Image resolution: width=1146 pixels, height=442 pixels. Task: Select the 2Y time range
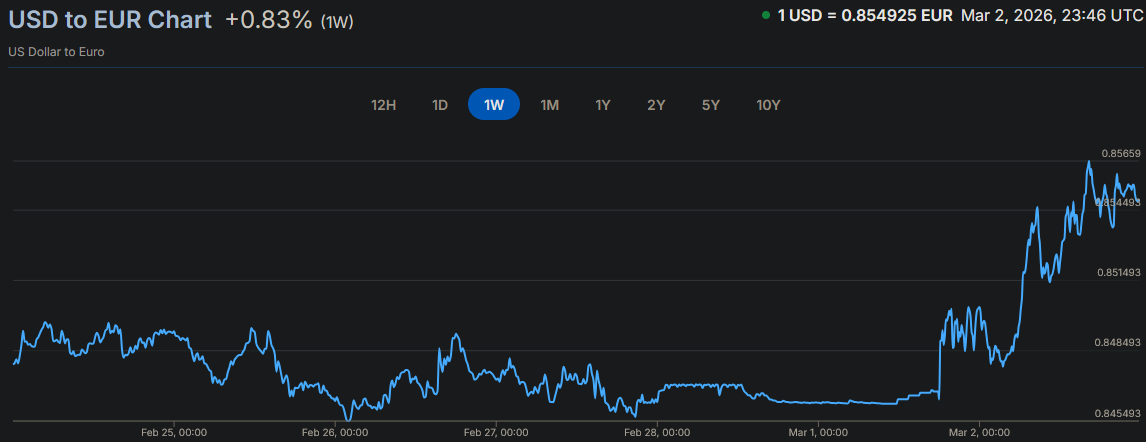(x=656, y=105)
